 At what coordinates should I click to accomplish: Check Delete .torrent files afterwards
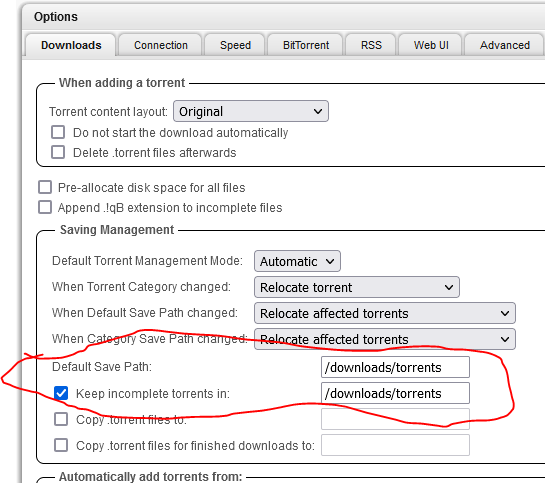[x=58, y=152]
